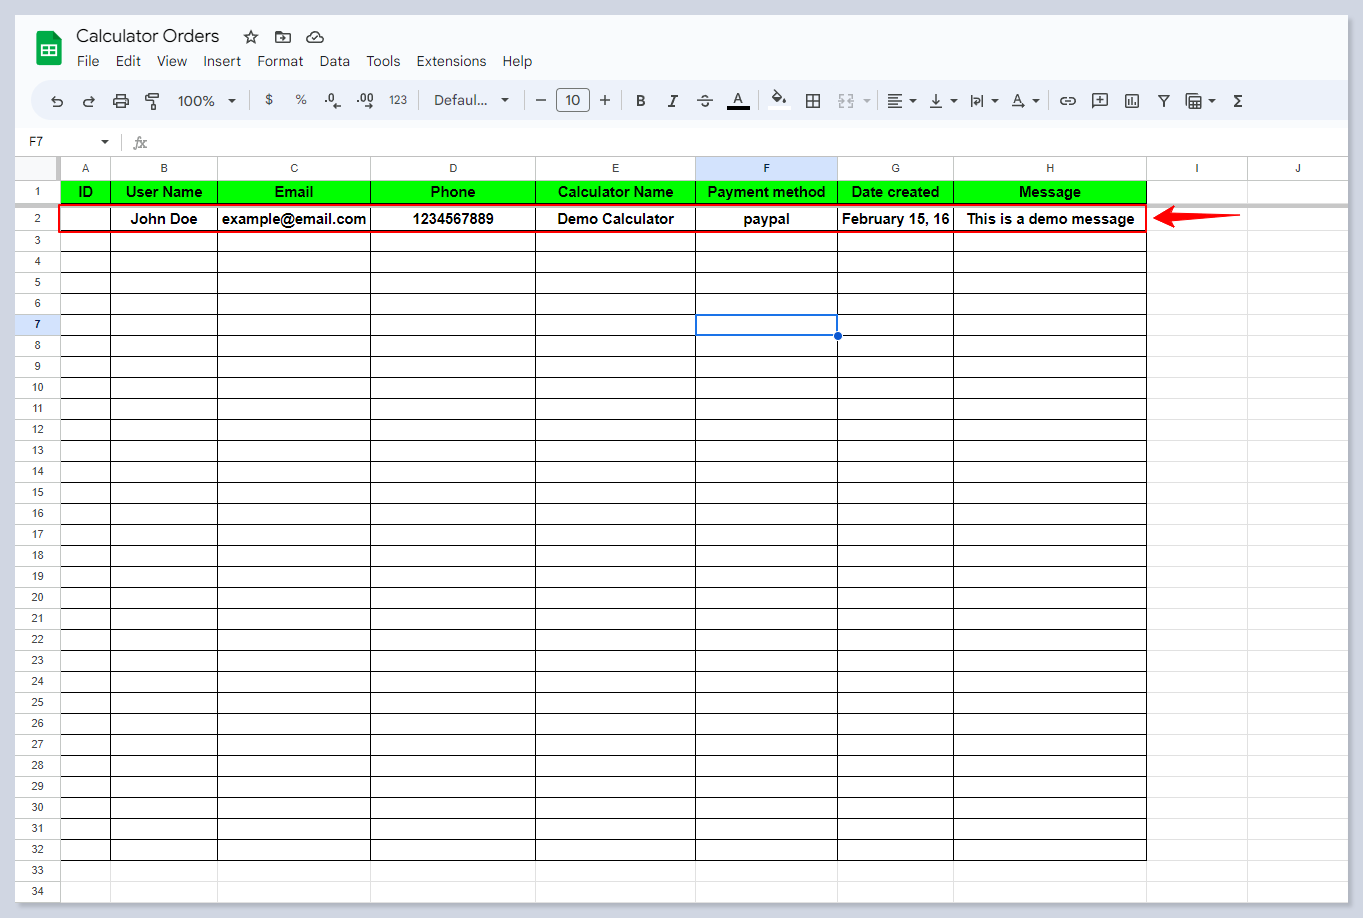Click the insert link icon

pyautogui.click(x=1068, y=101)
